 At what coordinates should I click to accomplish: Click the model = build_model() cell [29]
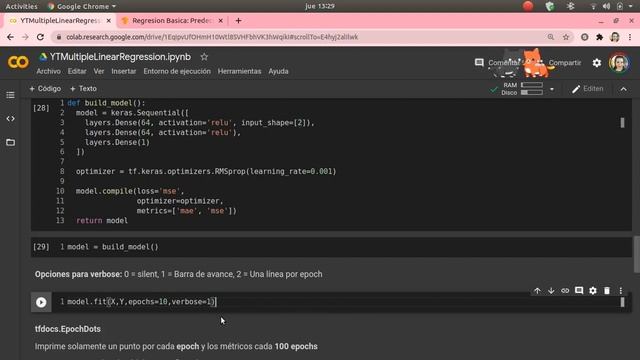click(x=331, y=247)
